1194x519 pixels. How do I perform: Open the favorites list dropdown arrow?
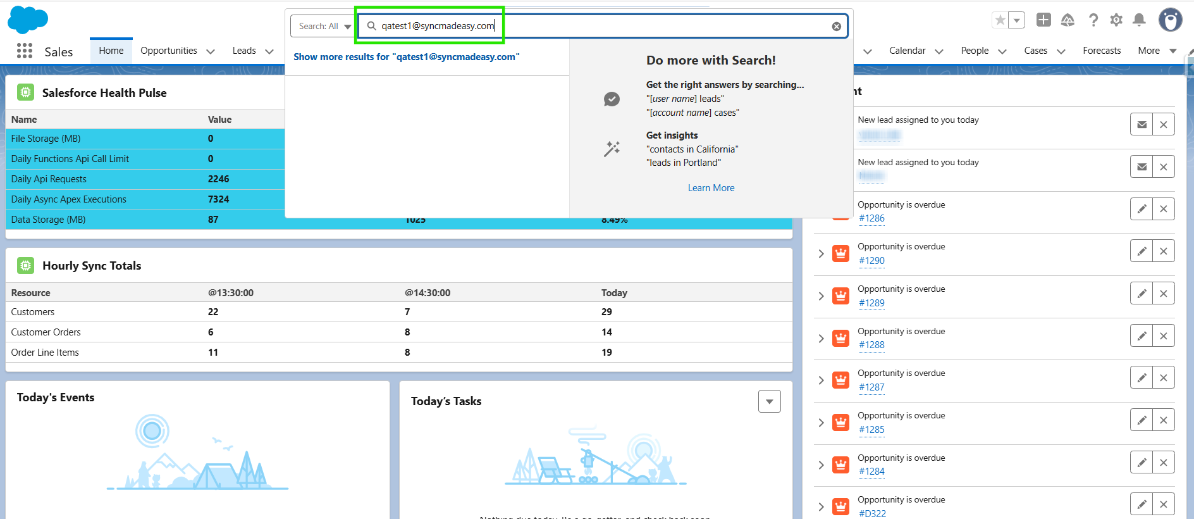coord(1017,21)
